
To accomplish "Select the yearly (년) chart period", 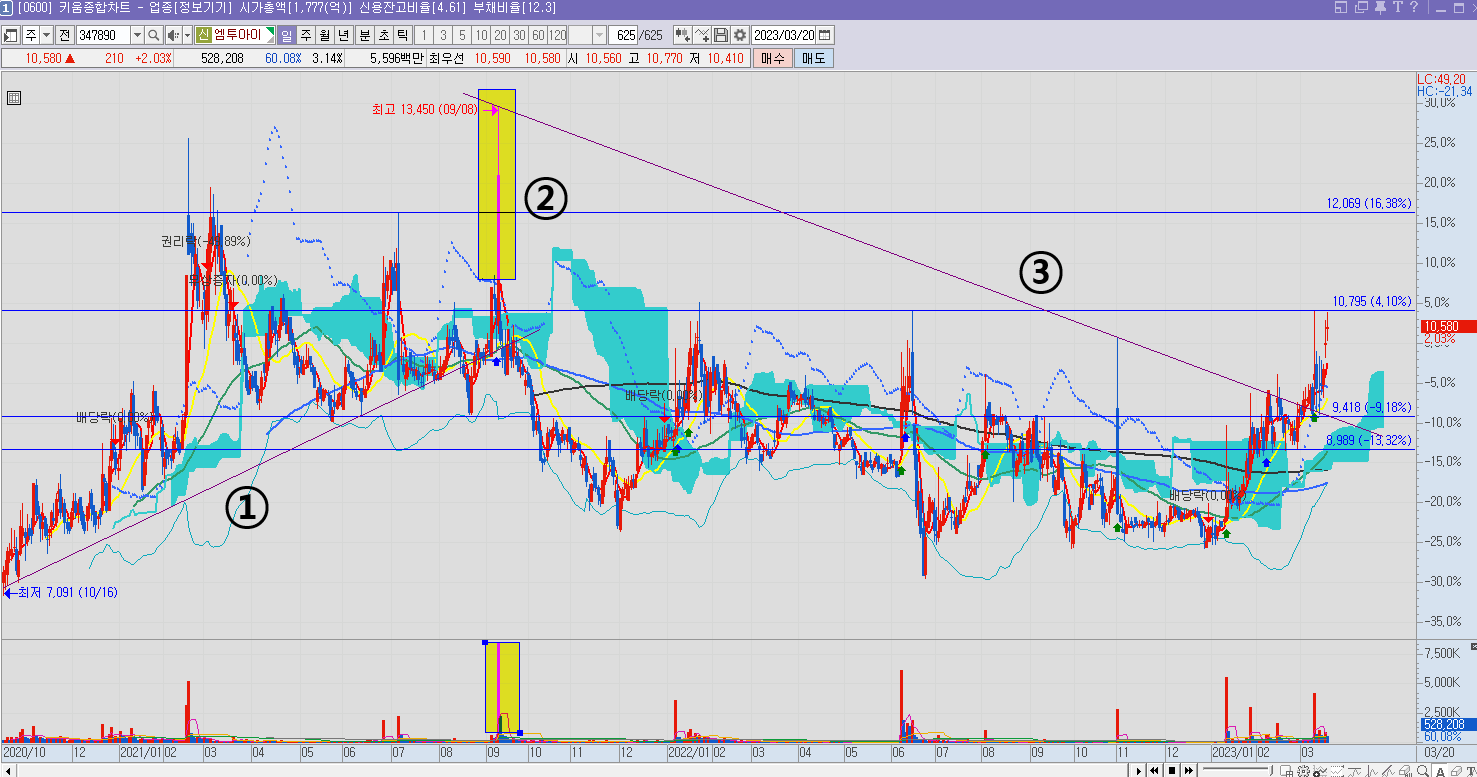I will click(x=343, y=35).
